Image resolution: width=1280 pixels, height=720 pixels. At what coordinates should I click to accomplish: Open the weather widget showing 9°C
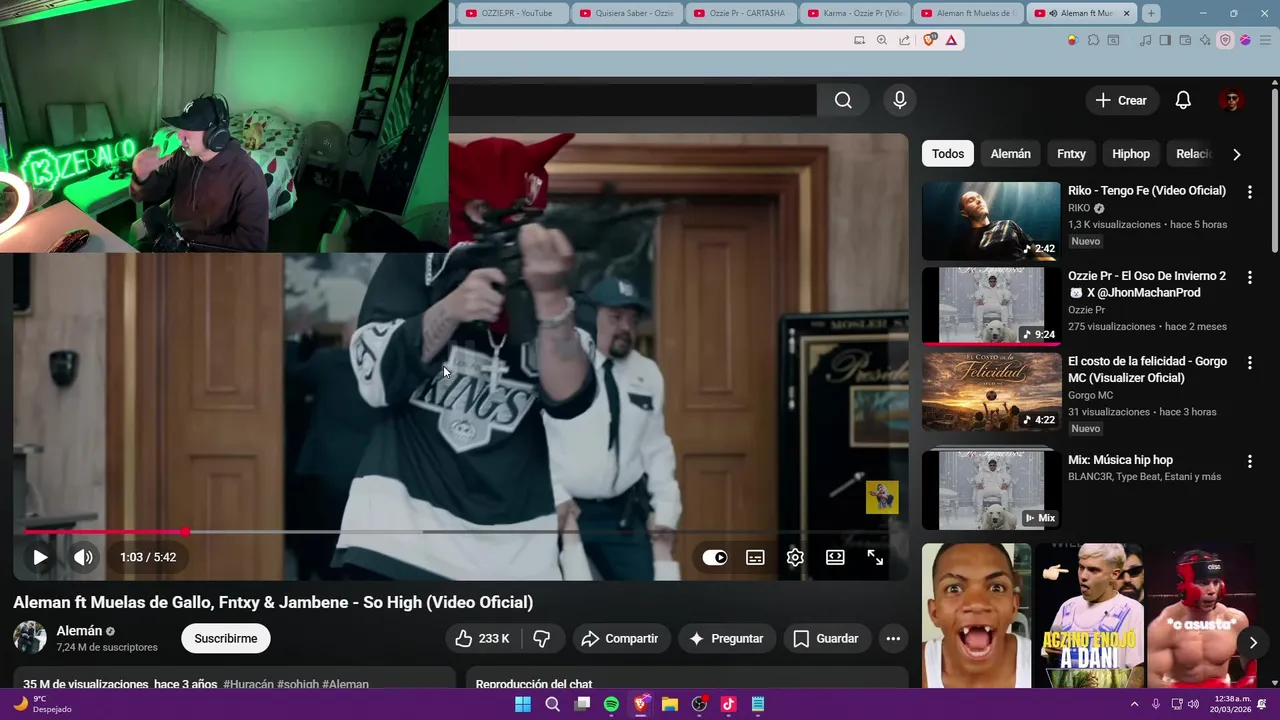click(43, 704)
